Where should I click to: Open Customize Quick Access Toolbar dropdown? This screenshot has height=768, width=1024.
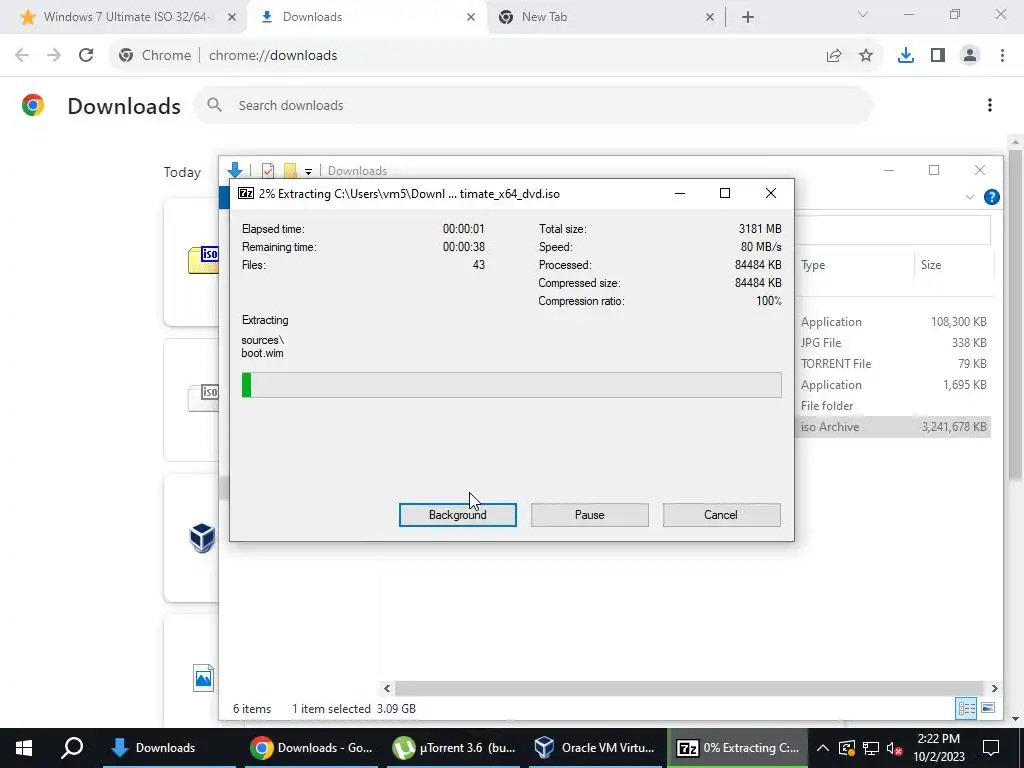[x=308, y=172]
